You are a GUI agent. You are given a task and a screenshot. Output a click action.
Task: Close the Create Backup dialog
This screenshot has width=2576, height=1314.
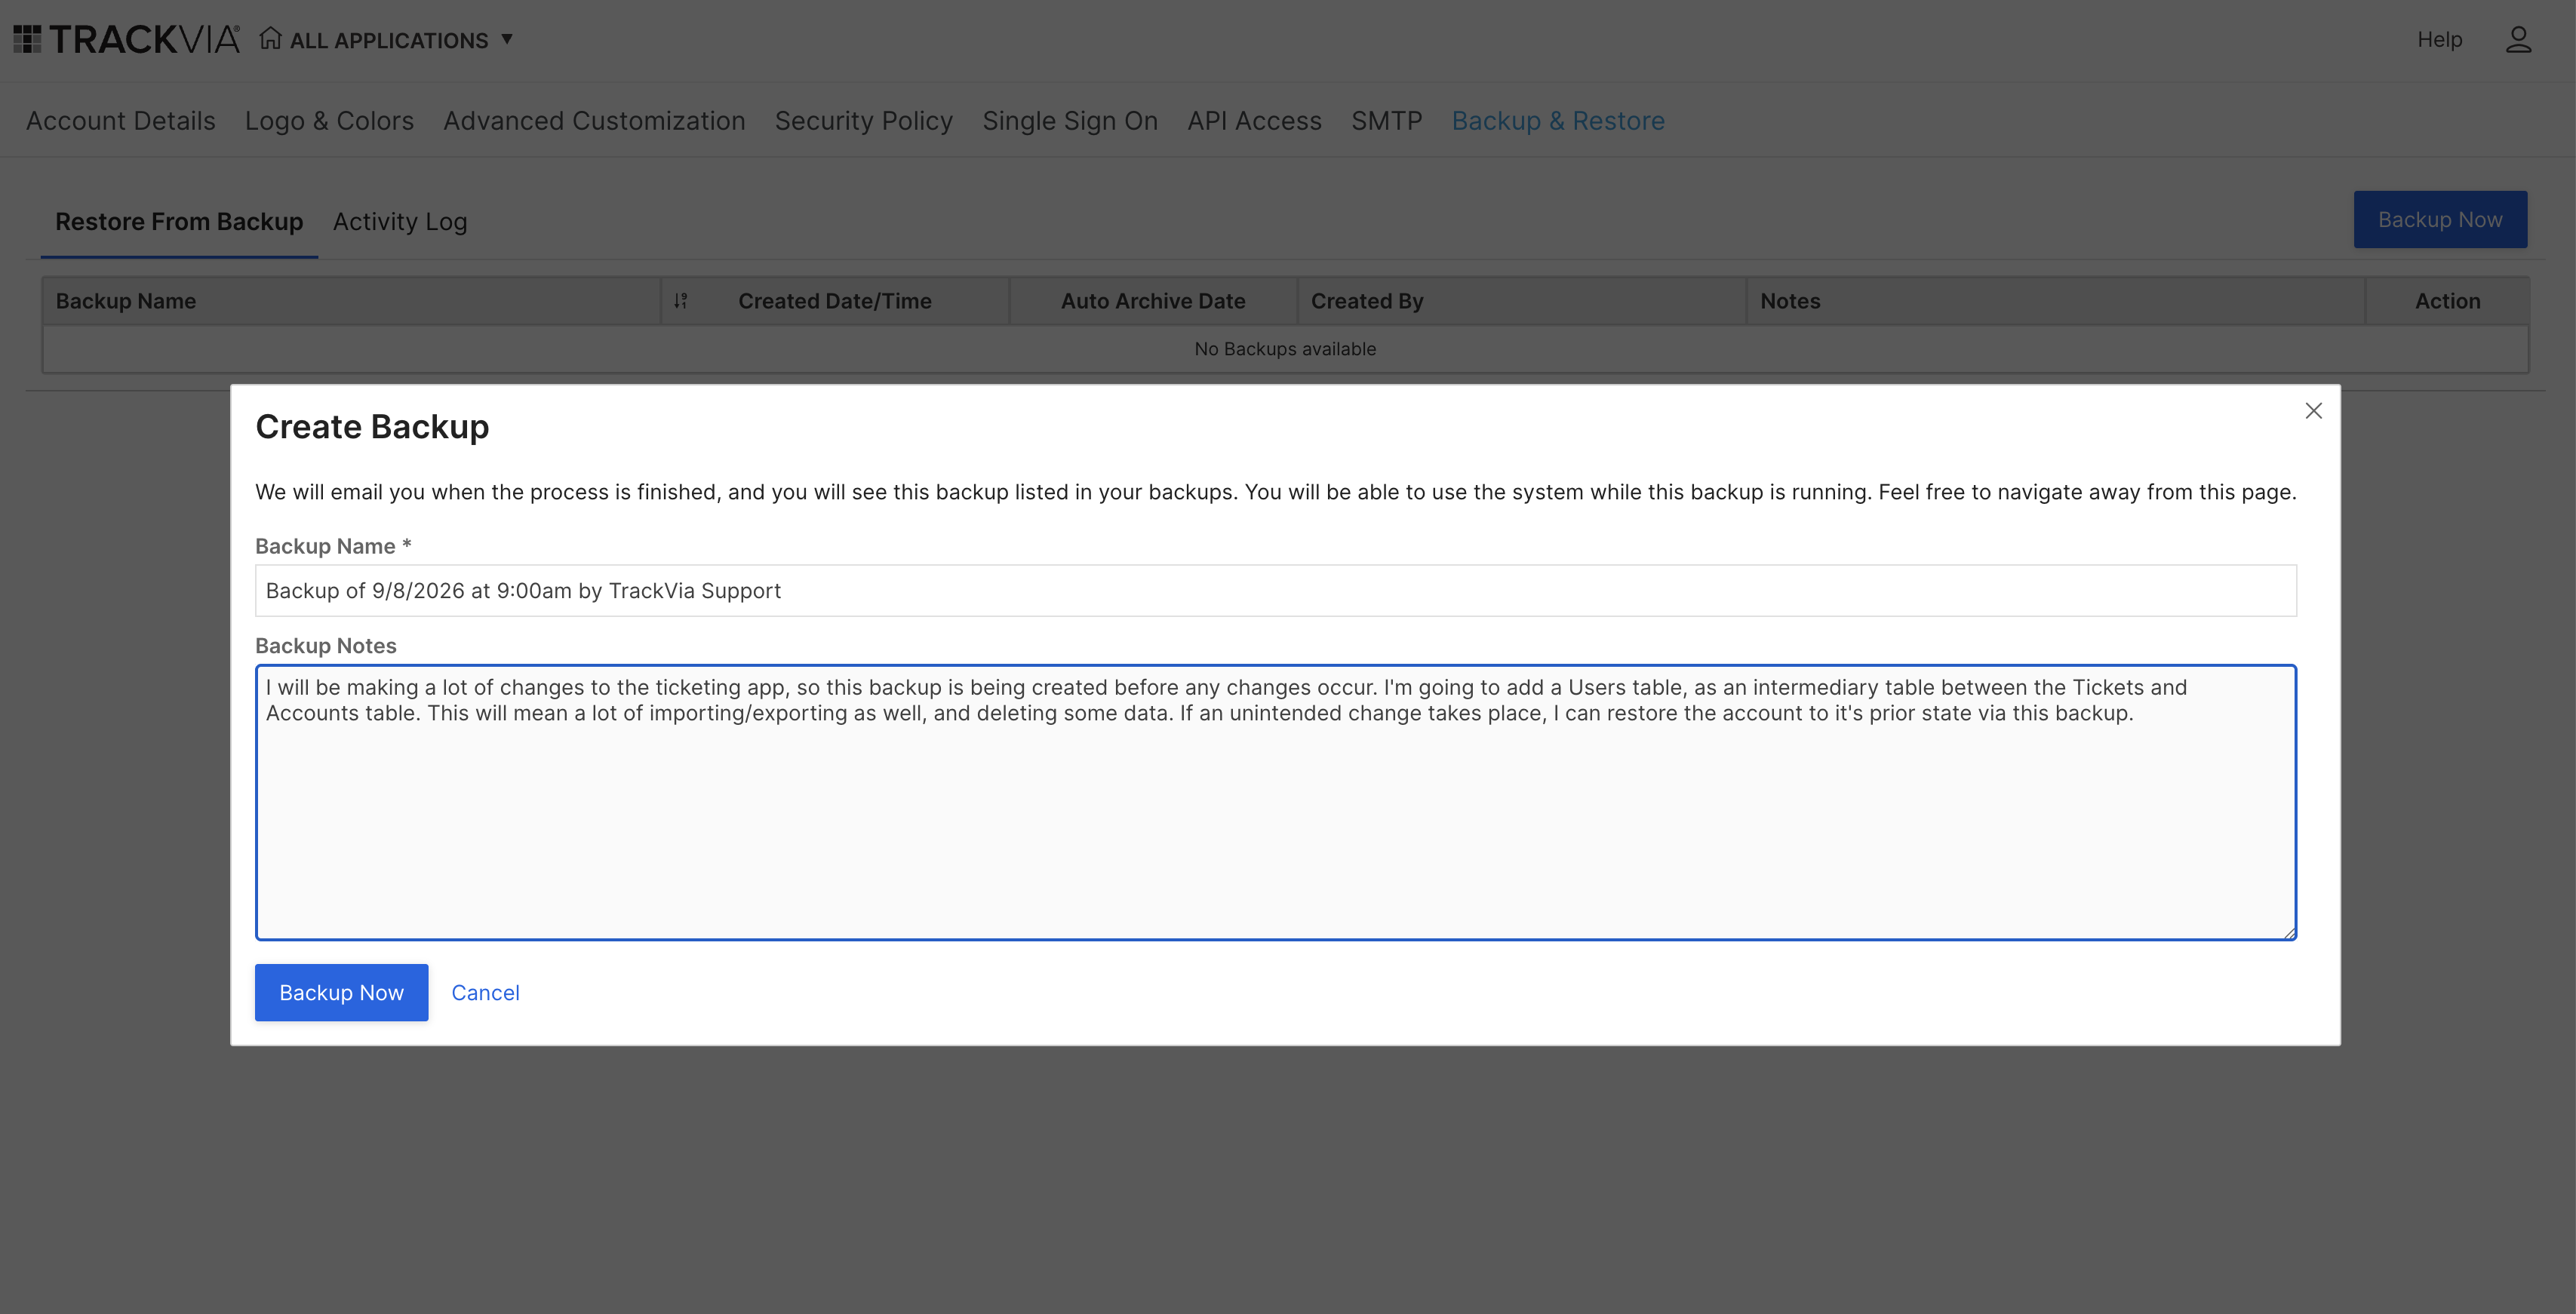point(2313,411)
